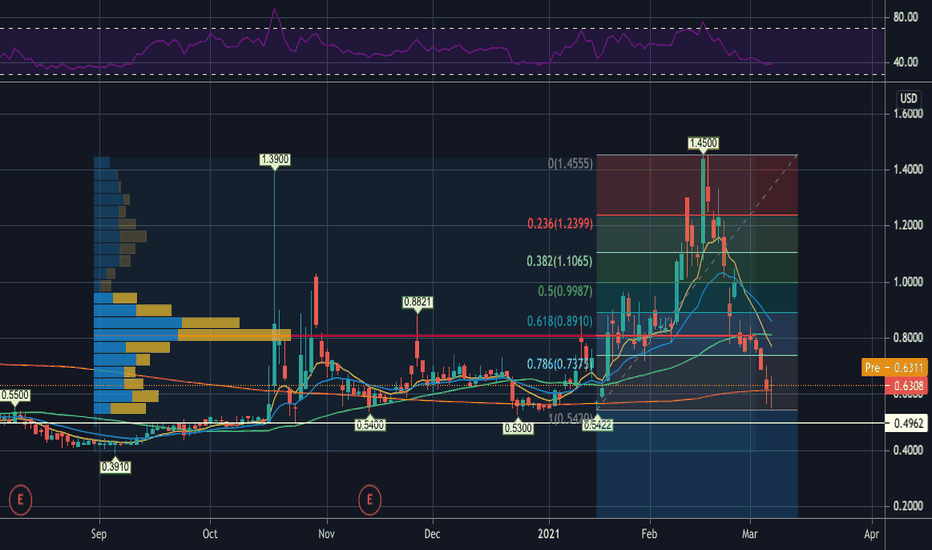Select Fibonacci level 0.618(0.8910) label

coord(559,322)
